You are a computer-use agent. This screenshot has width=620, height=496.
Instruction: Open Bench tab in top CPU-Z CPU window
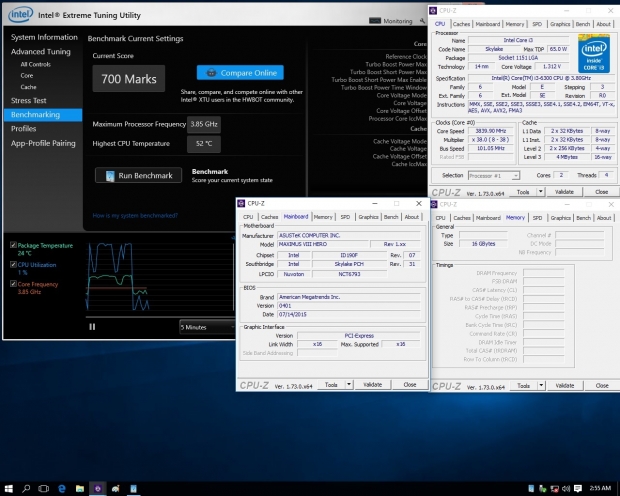click(582, 24)
